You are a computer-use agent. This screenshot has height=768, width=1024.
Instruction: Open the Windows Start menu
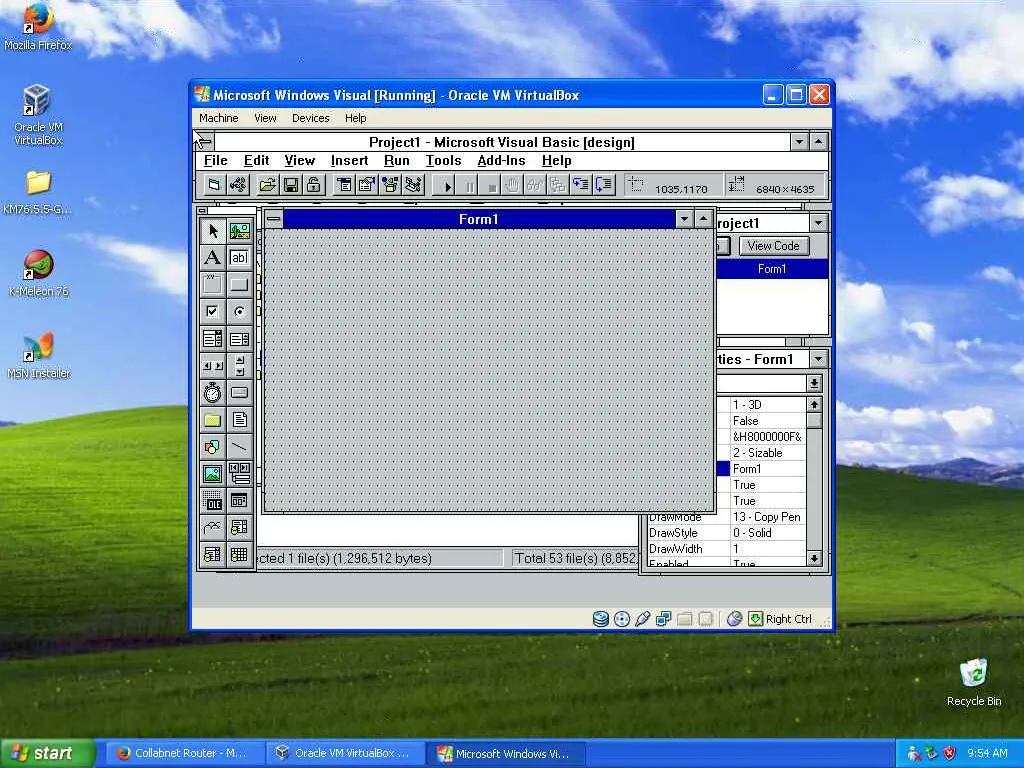point(46,754)
